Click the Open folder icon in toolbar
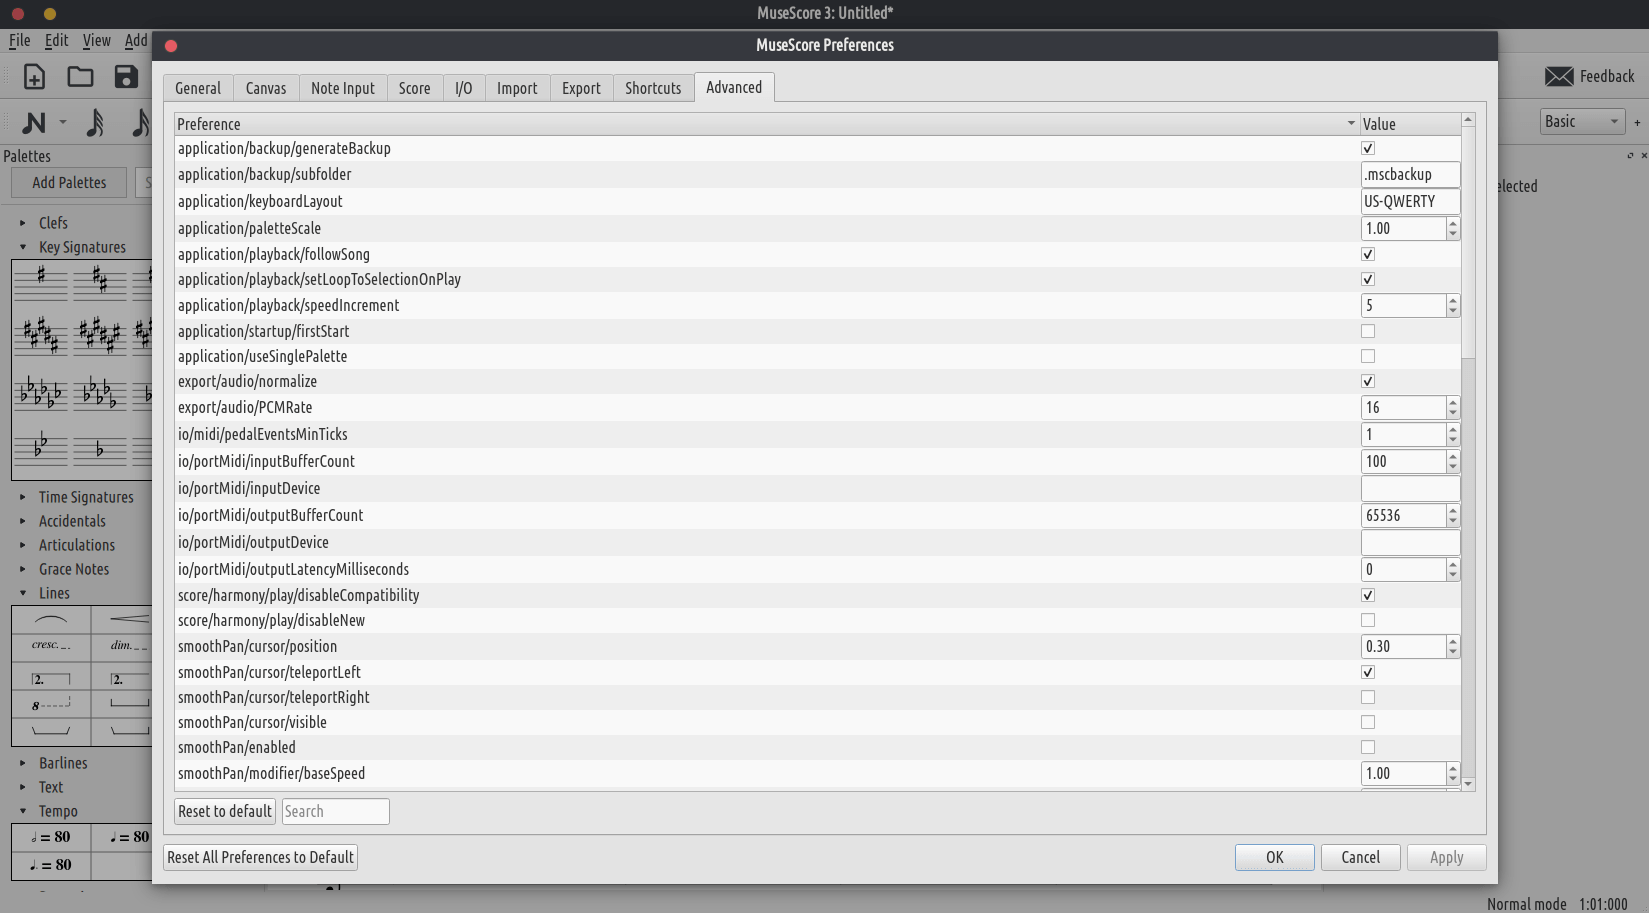 click(80, 77)
